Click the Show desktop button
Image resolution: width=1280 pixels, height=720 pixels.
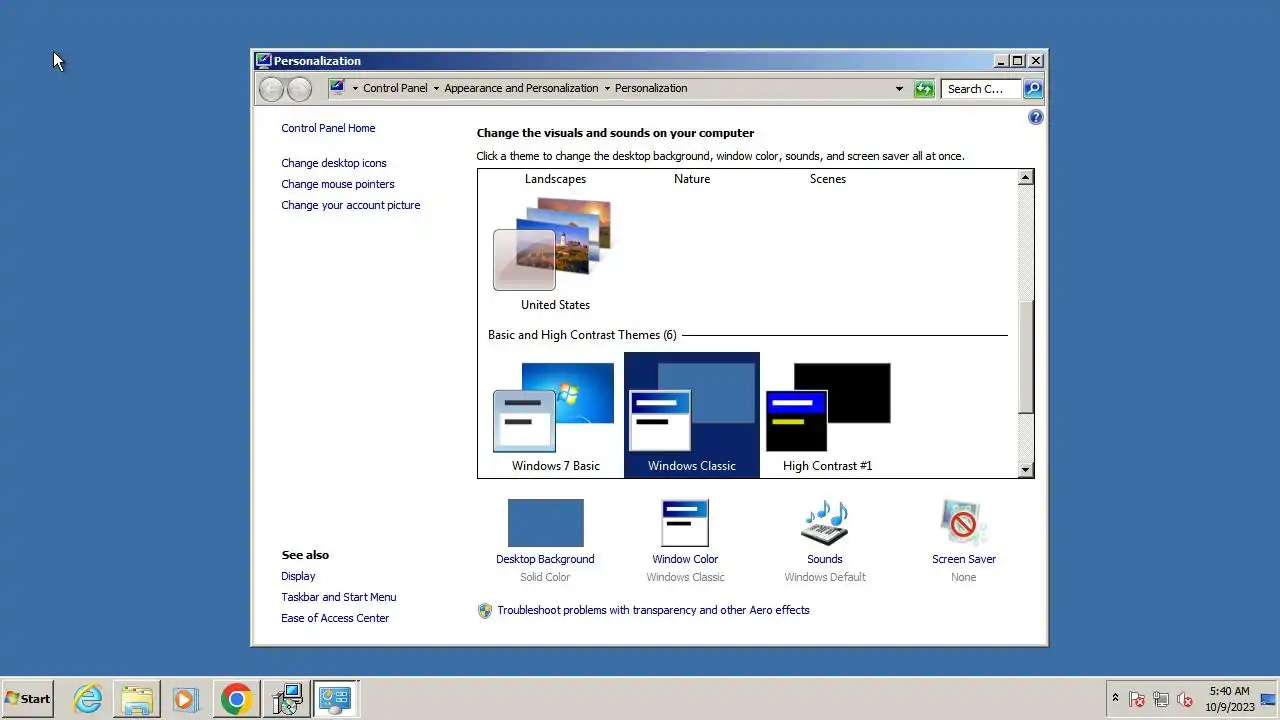(1270, 699)
